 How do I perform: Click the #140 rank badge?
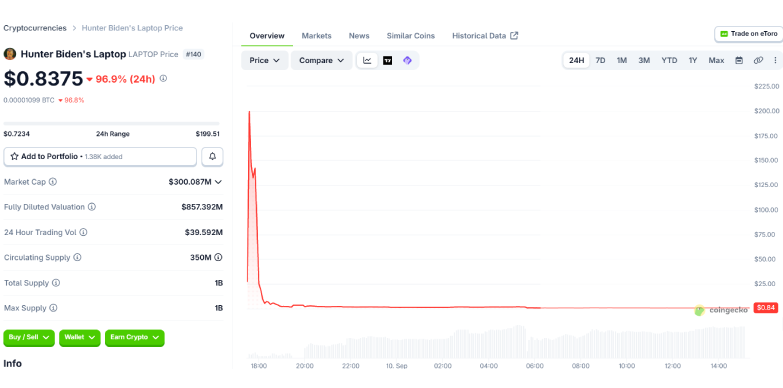193,54
